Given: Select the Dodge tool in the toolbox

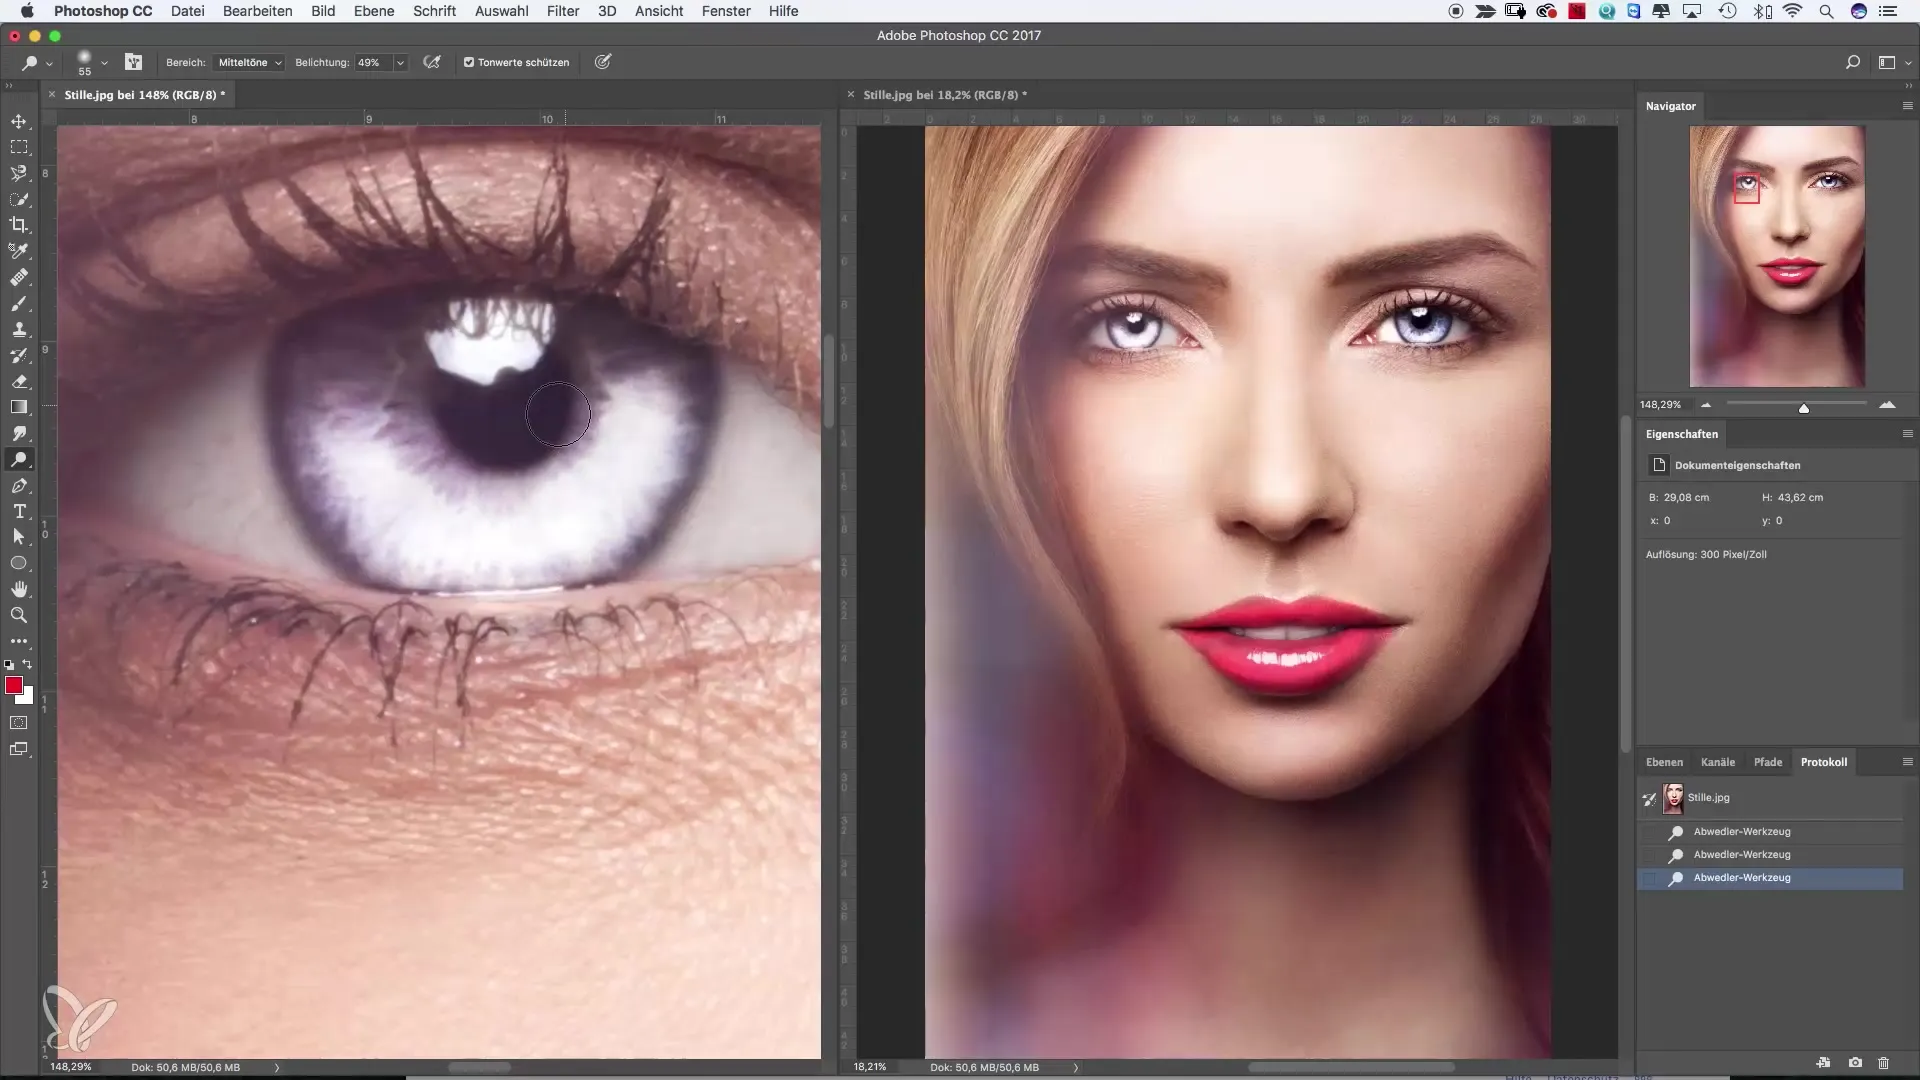Looking at the screenshot, I should click(19, 459).
